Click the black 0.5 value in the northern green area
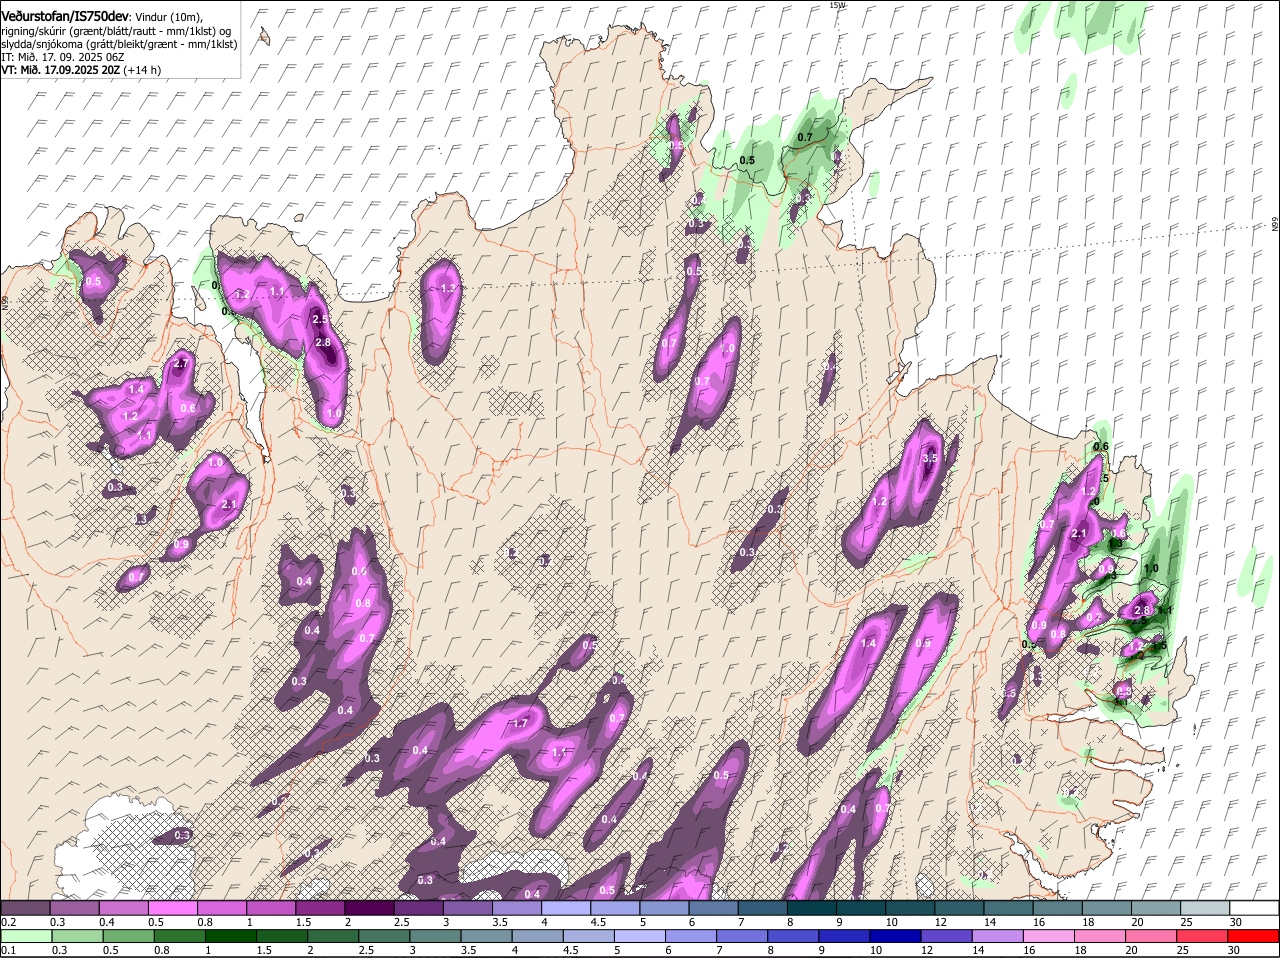1280x958 pixels. coord(747,160)
